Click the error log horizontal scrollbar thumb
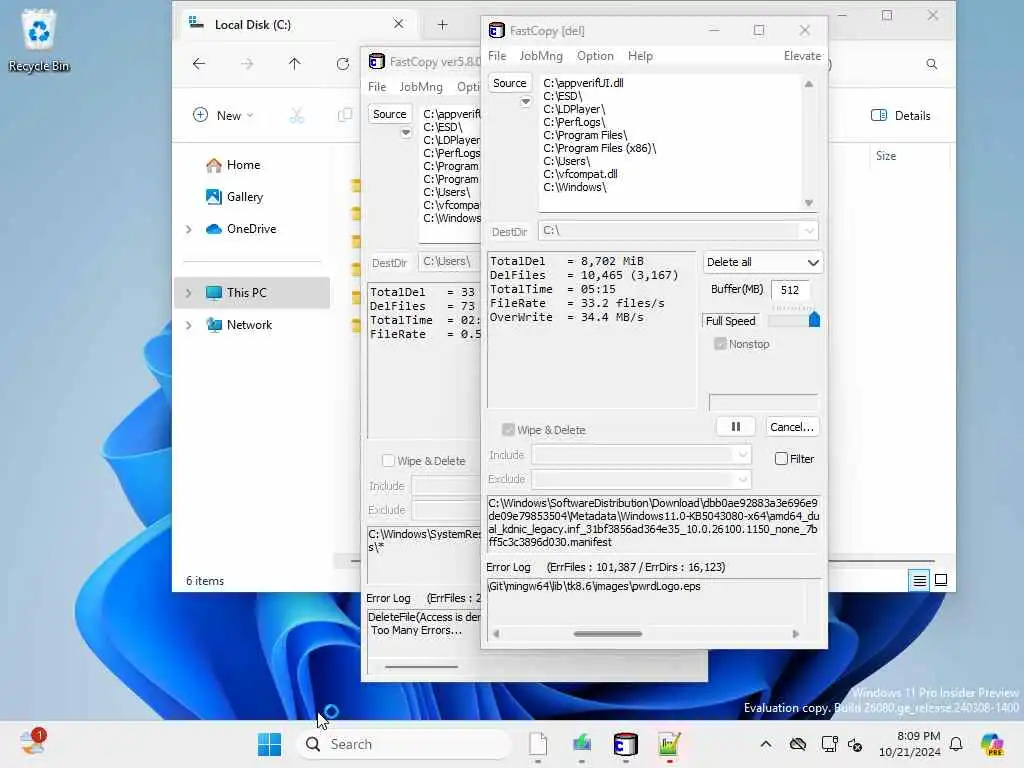Image resolution: width=1024 pixels, height=768 pixels. tap(607, 633)
